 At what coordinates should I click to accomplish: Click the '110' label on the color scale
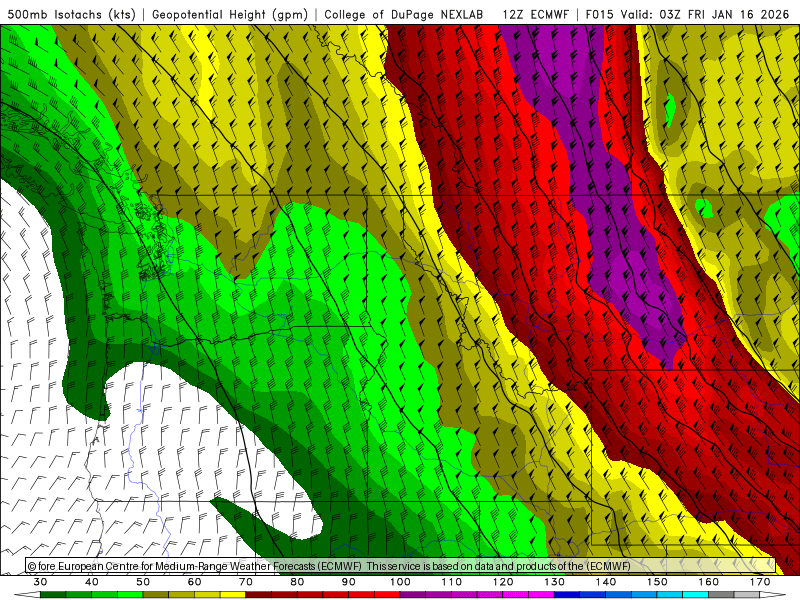pos(452,582)
